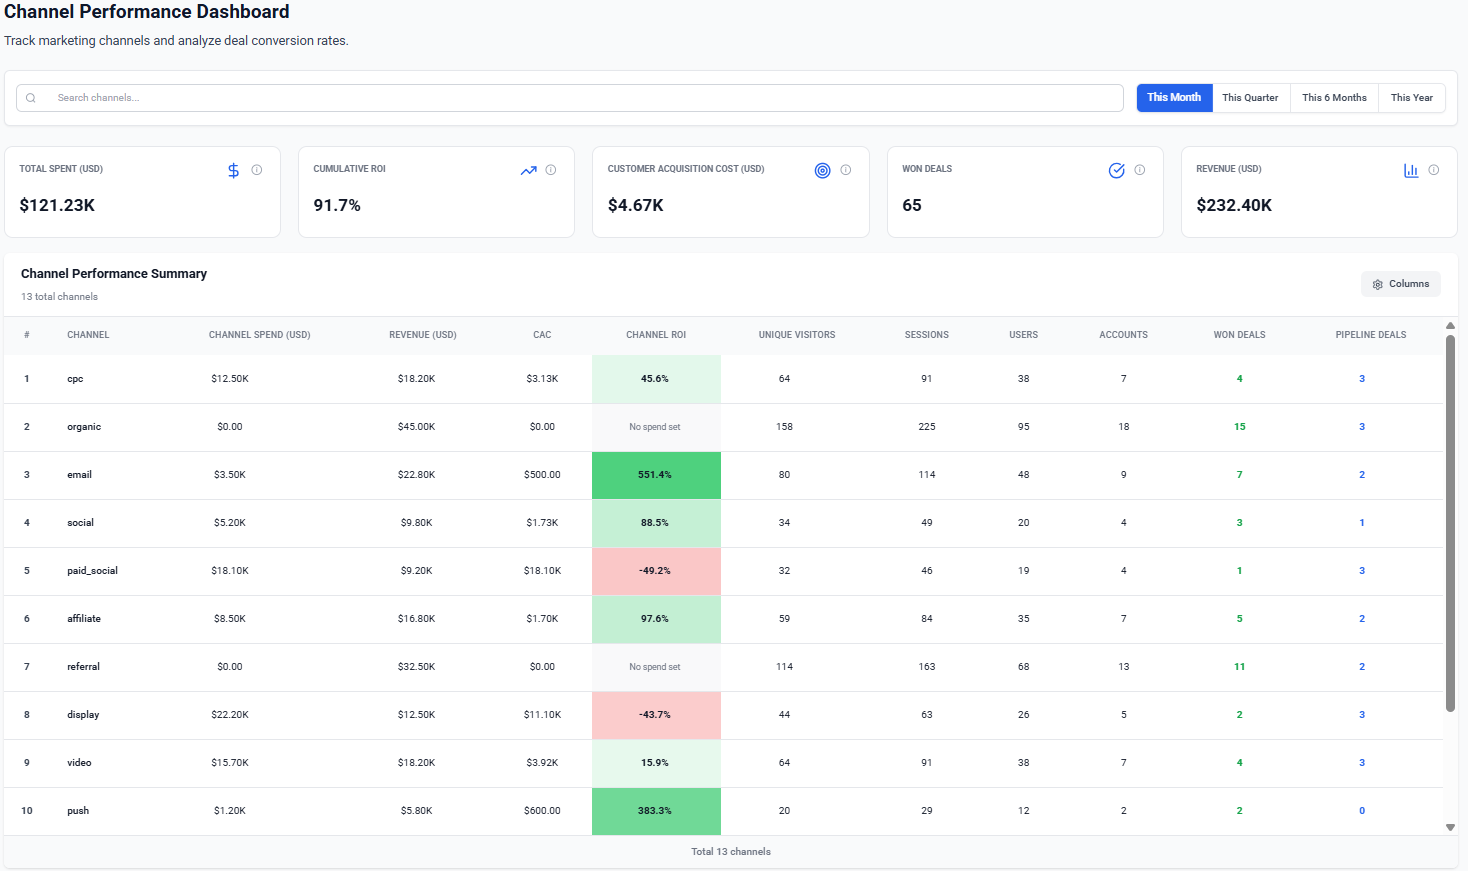Image resolution: width=1468 pixels, height=871 pixels.
Task: Click the checkmark icon on Won Deals card
Action: pyautogui.click(x=1117, y=170)
